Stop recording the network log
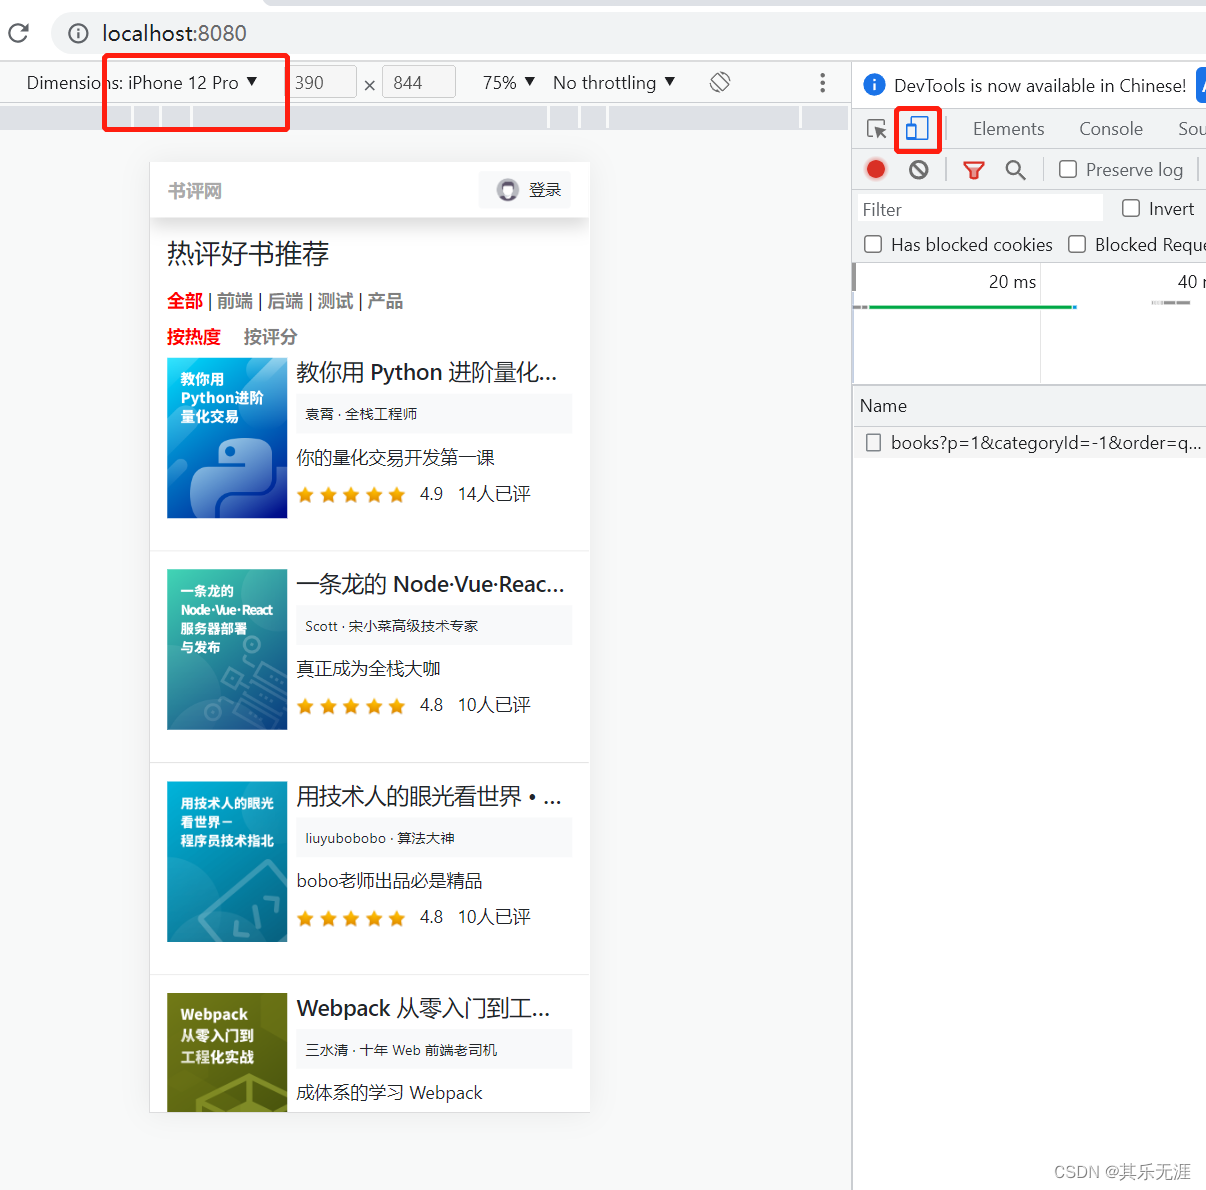Screen dimensions: 1206x1190 (x=875, y=169)
